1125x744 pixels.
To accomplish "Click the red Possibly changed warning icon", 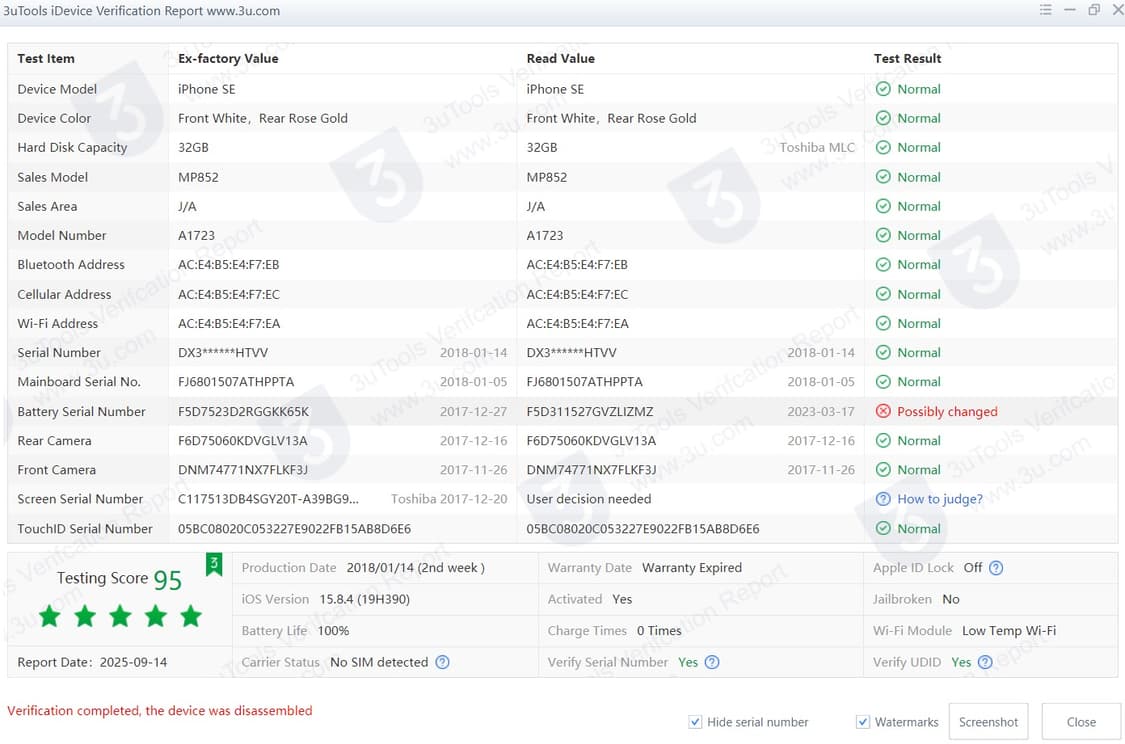I will point(883,411).
